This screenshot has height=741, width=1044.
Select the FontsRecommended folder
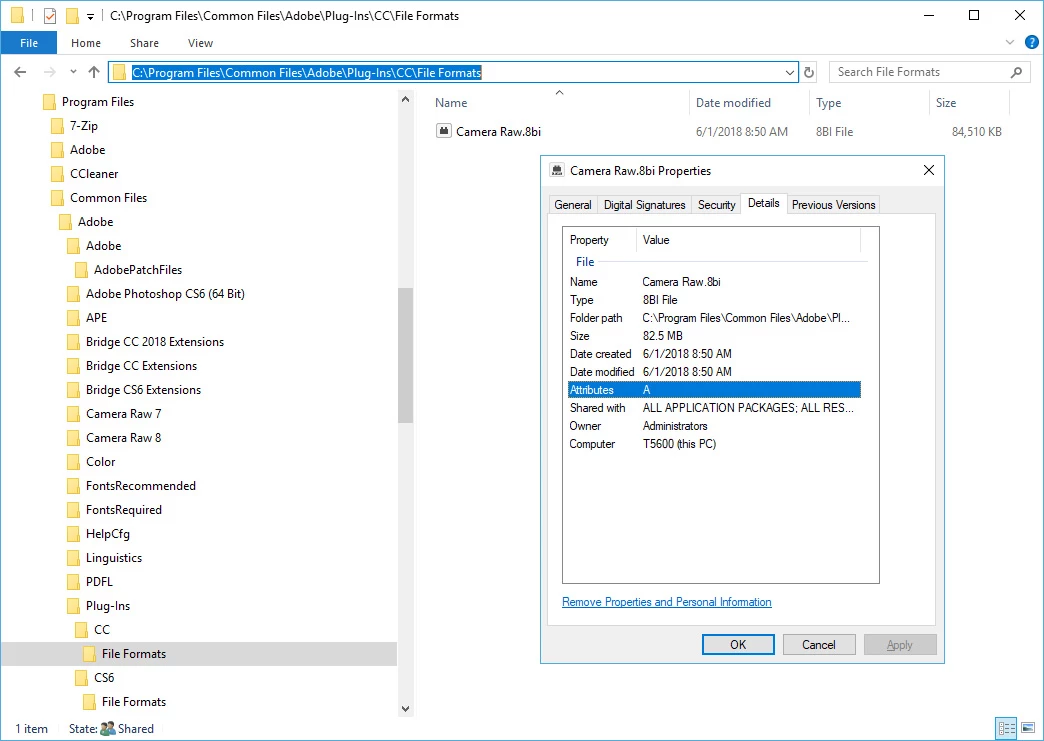[x=140, y=485]
